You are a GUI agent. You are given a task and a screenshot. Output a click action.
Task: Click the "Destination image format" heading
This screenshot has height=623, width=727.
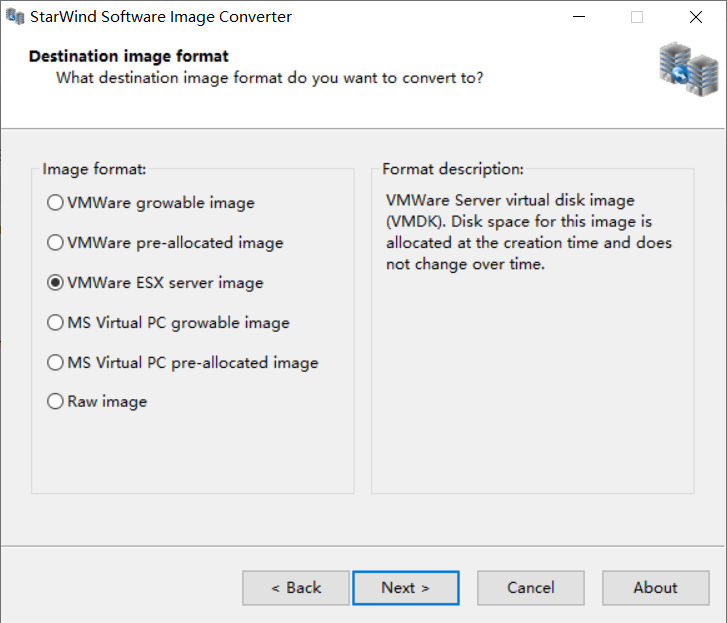[x=129, y=56]
